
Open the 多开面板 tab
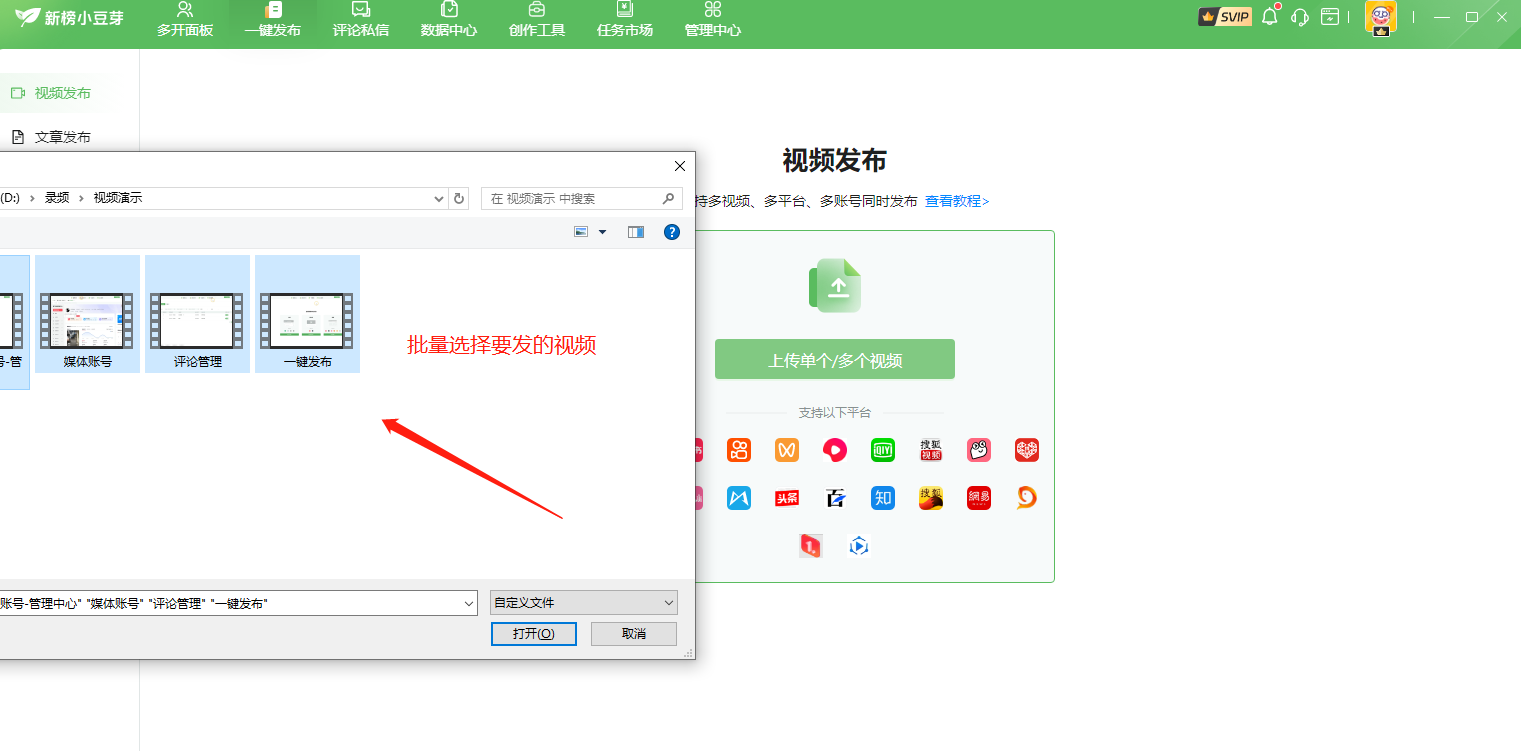click(x=185, y=20)
